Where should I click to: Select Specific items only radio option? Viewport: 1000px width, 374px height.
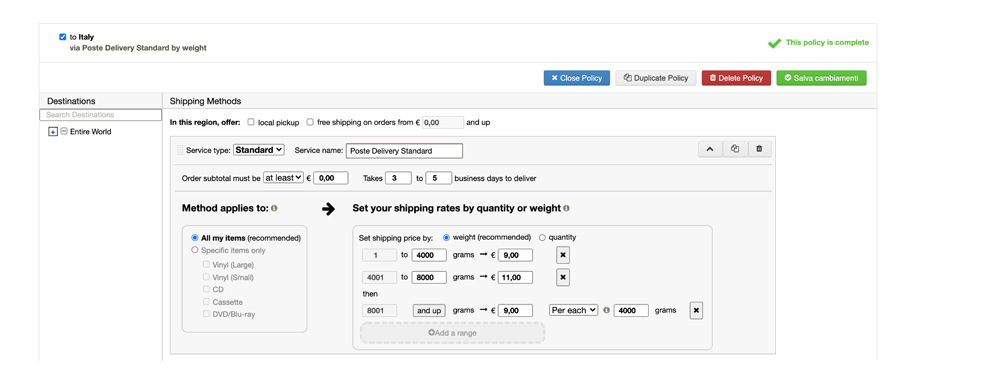195,251
